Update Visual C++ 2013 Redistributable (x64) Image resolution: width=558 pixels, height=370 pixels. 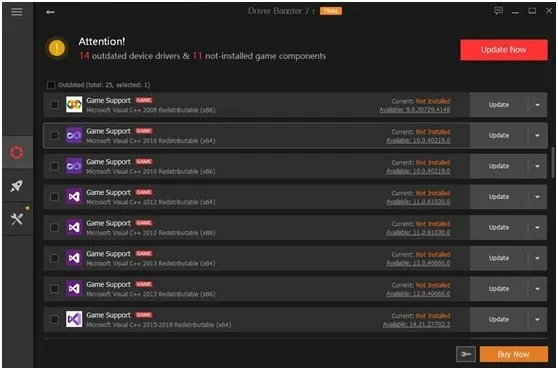click(x=499, y=258)
